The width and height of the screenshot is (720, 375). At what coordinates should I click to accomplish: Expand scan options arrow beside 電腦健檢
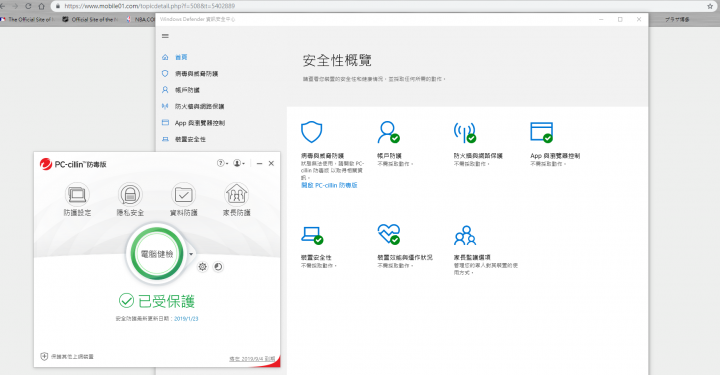191,254
